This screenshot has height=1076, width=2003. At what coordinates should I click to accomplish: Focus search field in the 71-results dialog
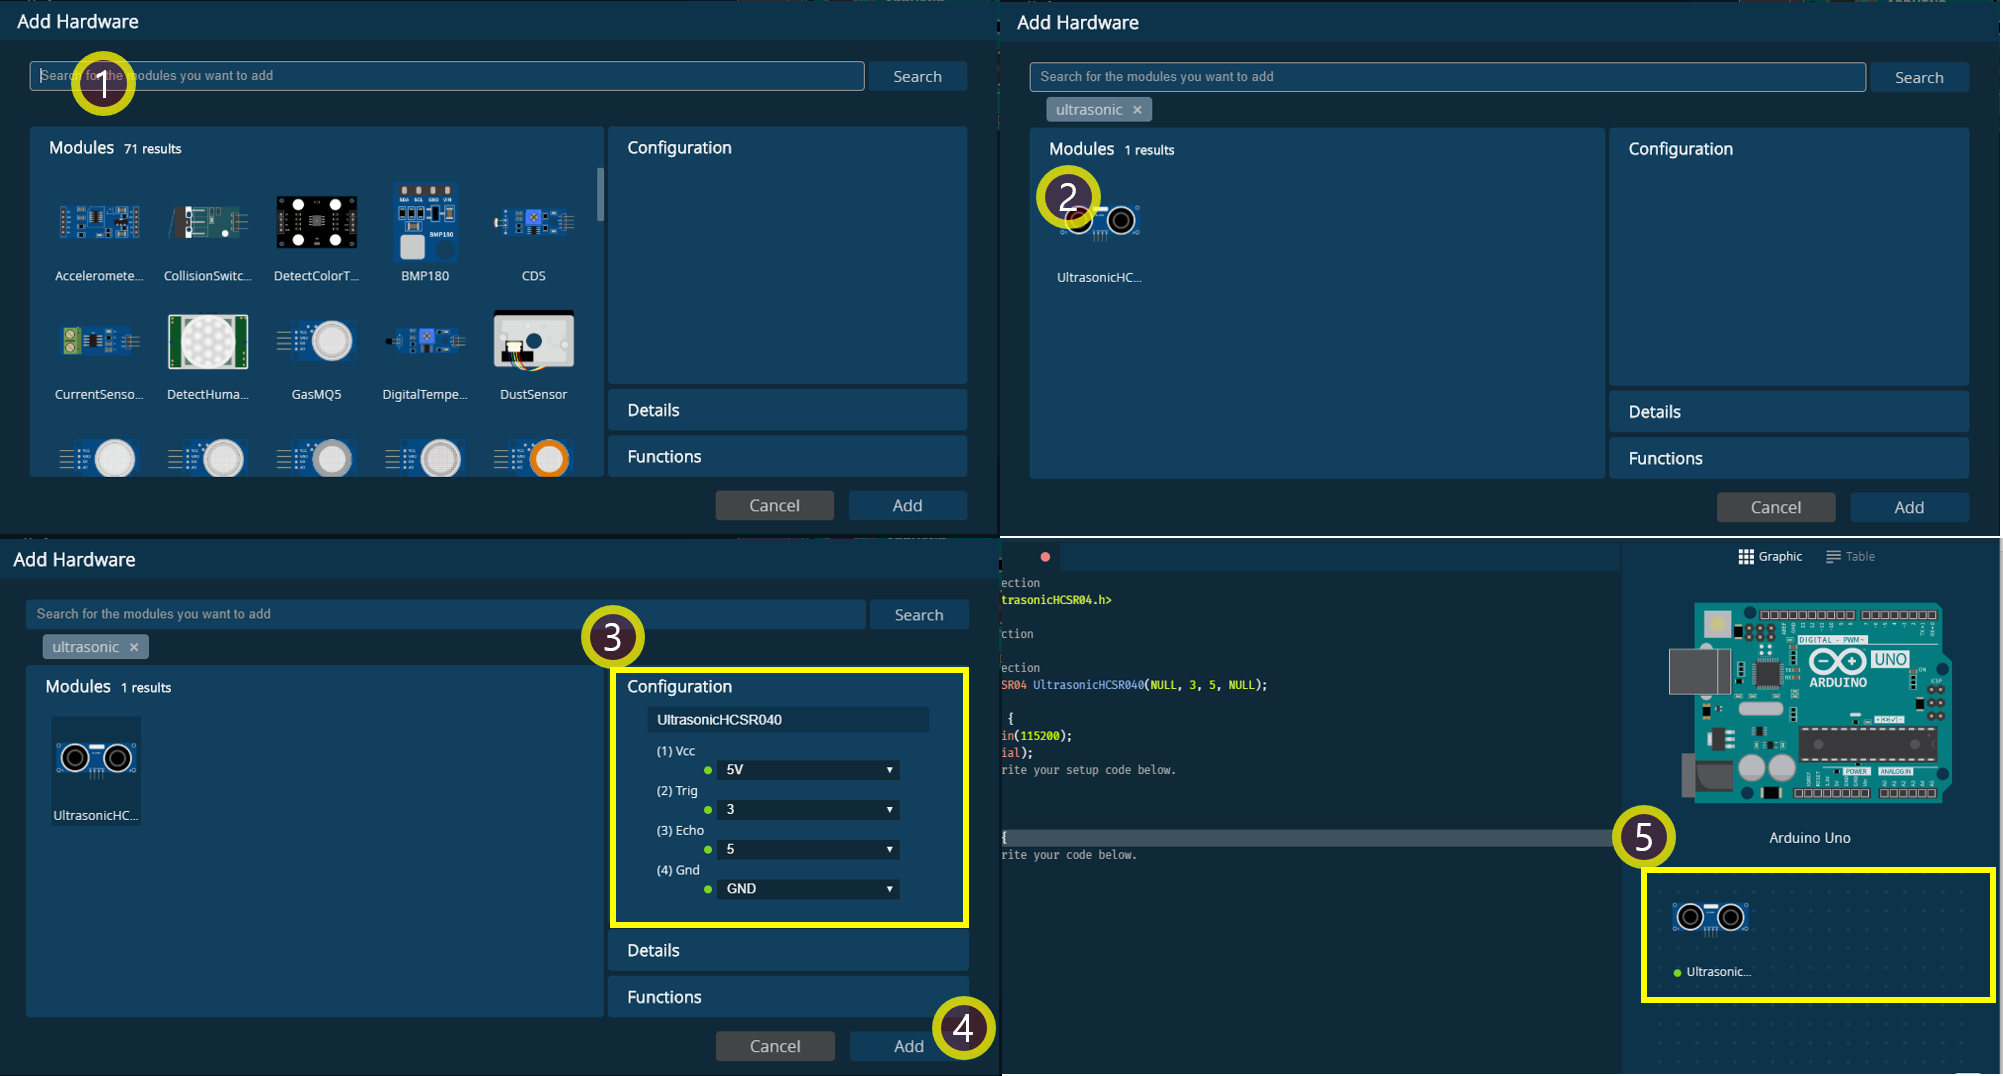pyautogui.click(x=447, y=76)
